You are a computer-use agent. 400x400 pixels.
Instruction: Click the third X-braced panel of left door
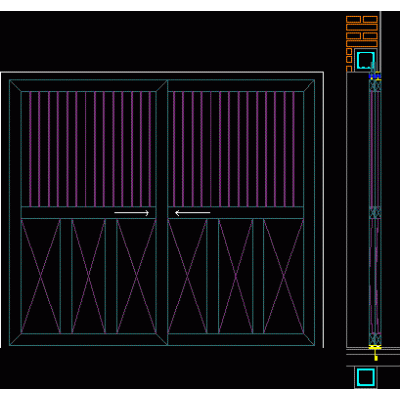pos(136,276)
